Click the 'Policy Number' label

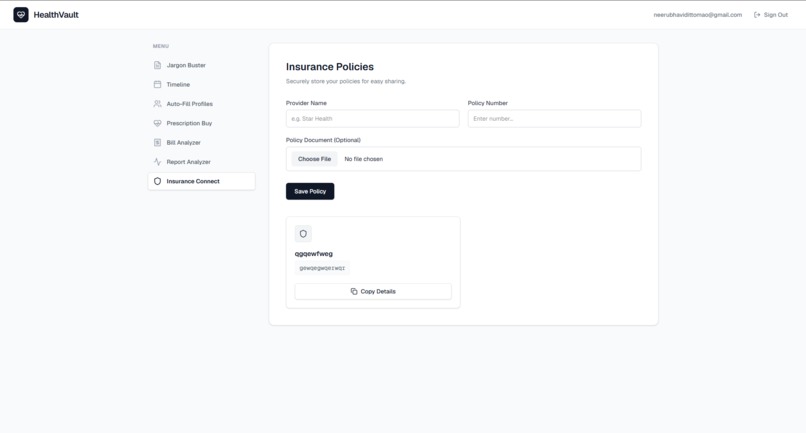click(488, 103)
